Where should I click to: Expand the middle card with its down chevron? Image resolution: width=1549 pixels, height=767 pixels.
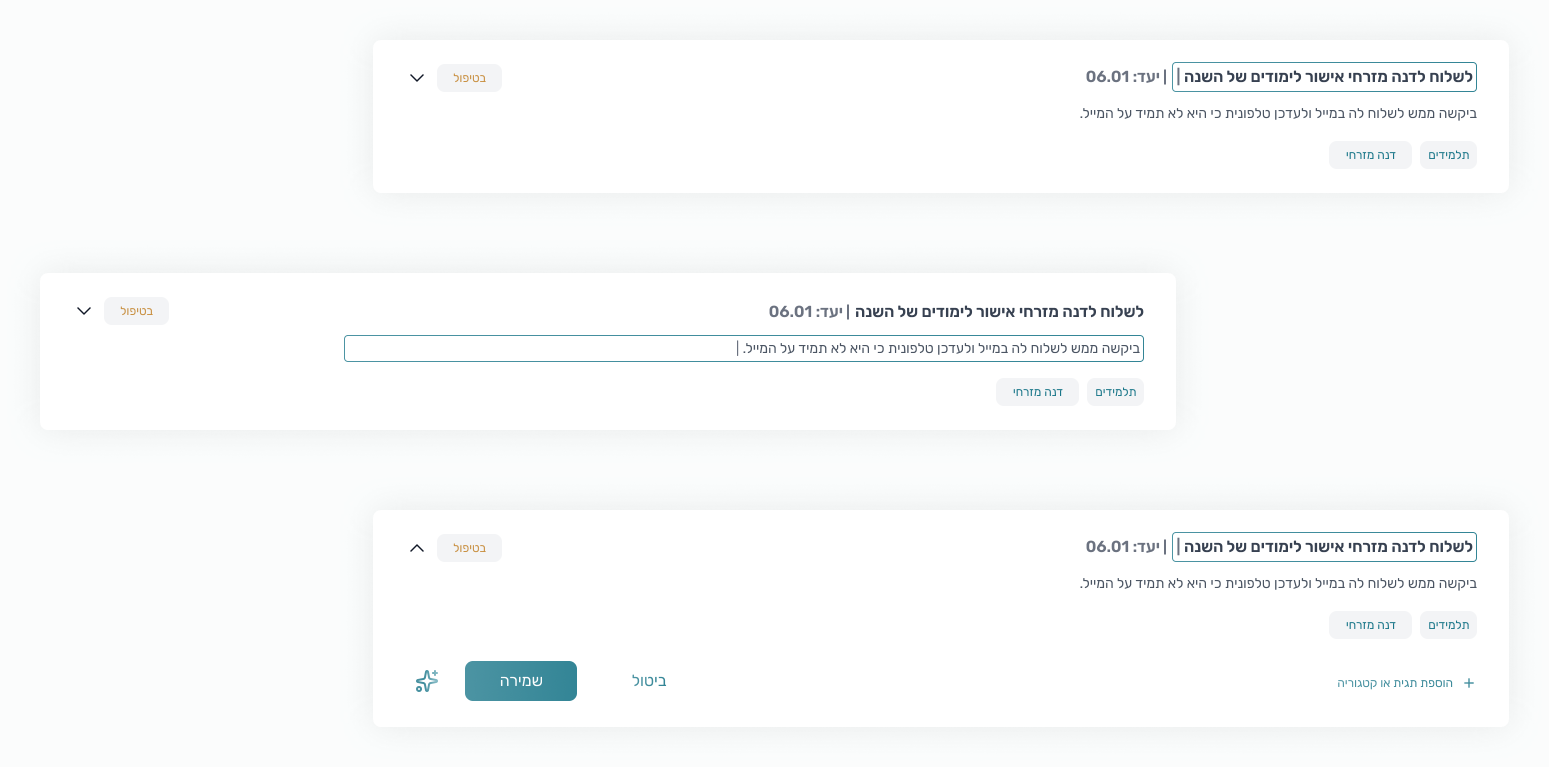(84, 311)
